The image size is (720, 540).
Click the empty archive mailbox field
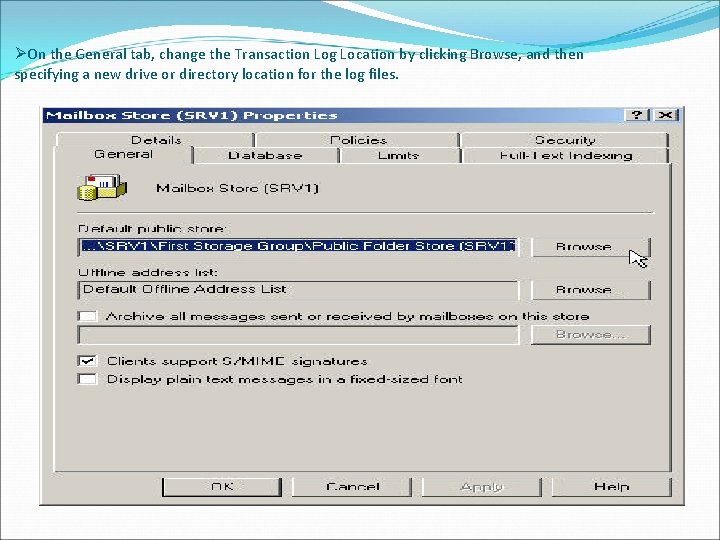[298, 335]
